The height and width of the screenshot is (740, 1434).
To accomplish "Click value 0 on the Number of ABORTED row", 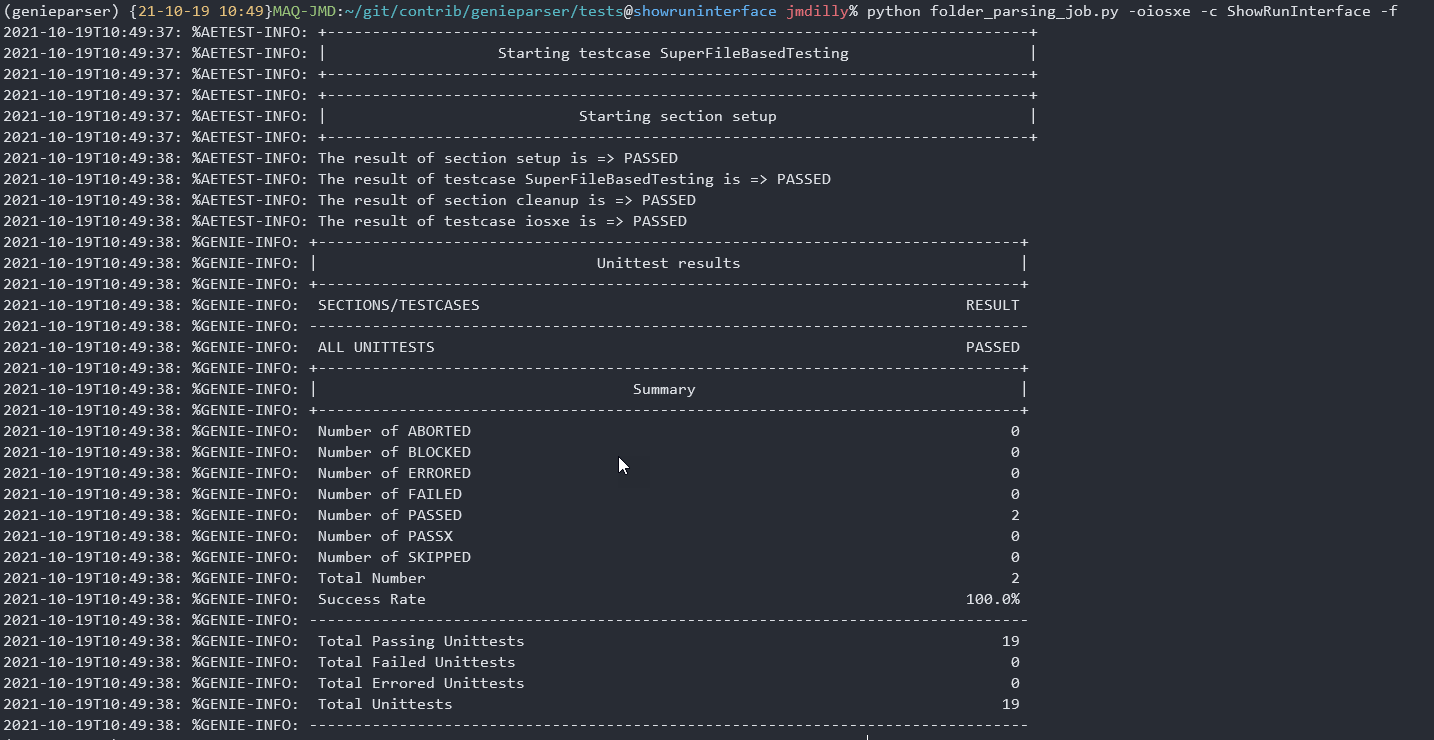I will (x=1015, y=431).
